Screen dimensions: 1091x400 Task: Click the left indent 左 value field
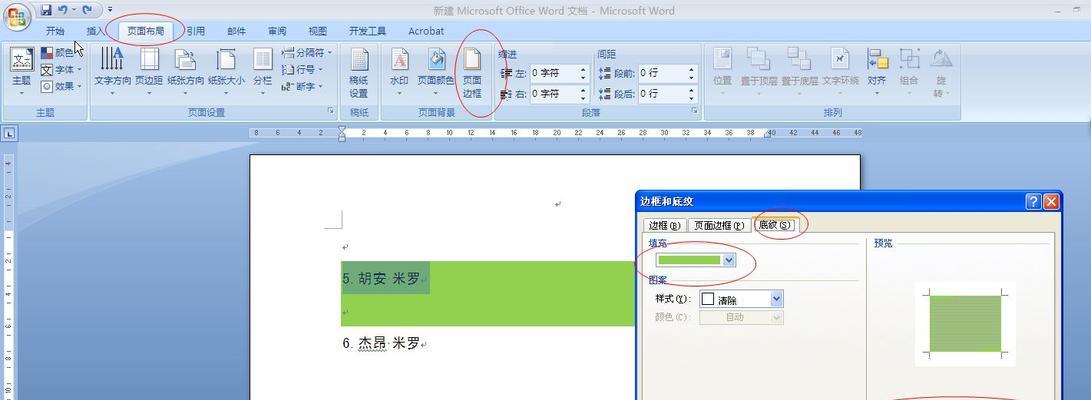pyautogui.click(x=554, y=73)
